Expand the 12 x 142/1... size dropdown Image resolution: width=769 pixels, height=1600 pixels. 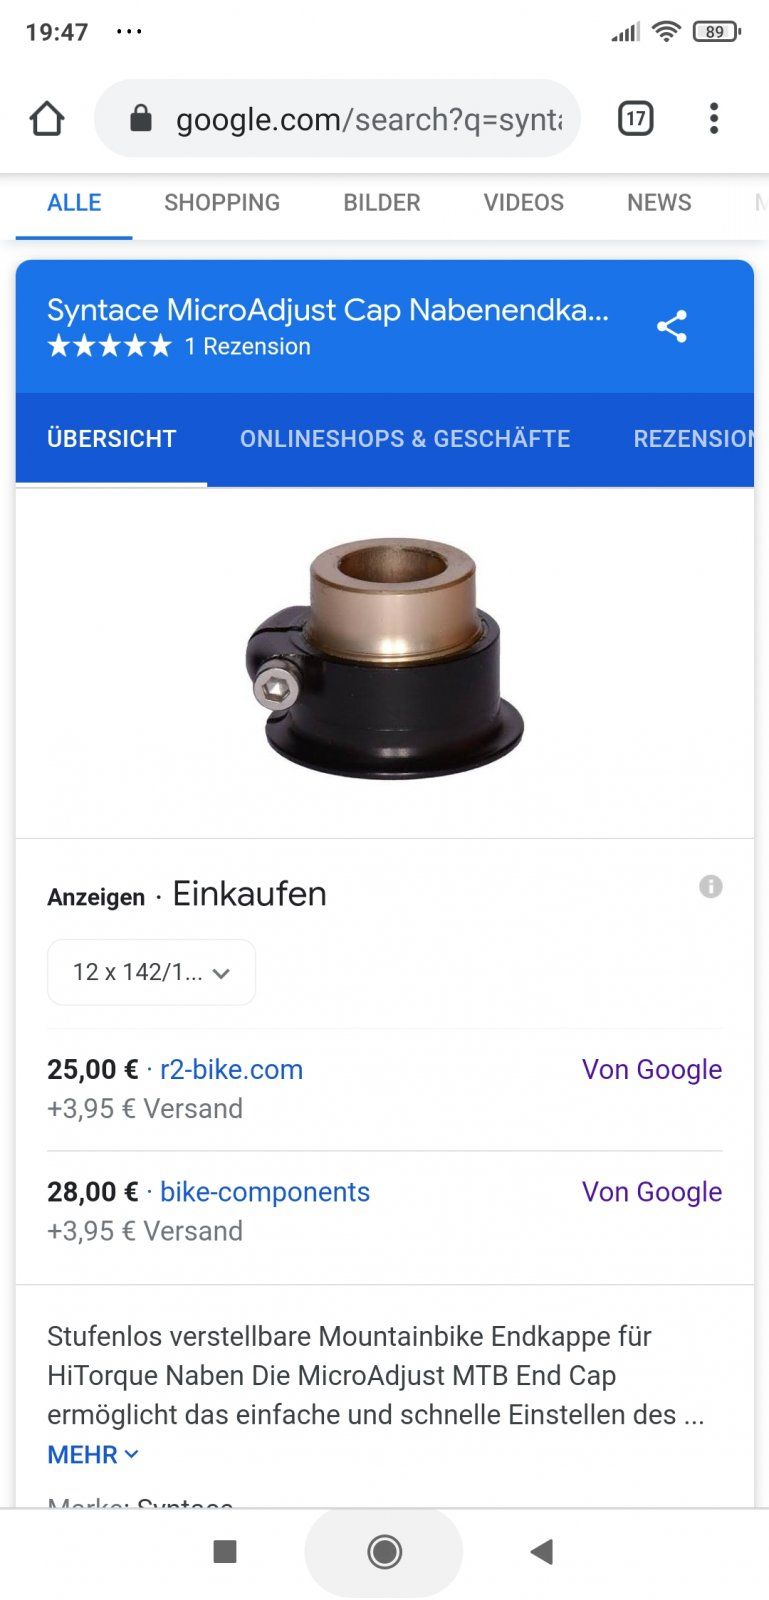coord(151,972)
